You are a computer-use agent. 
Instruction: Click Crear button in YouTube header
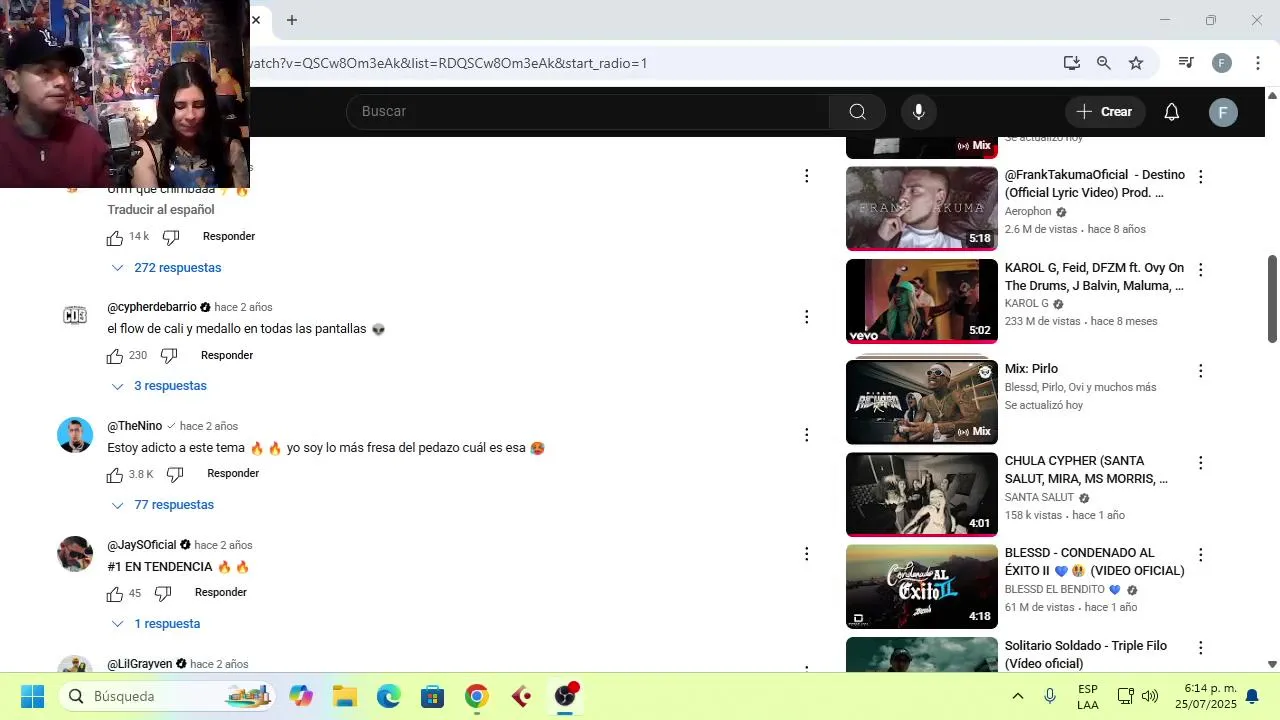1105,112
